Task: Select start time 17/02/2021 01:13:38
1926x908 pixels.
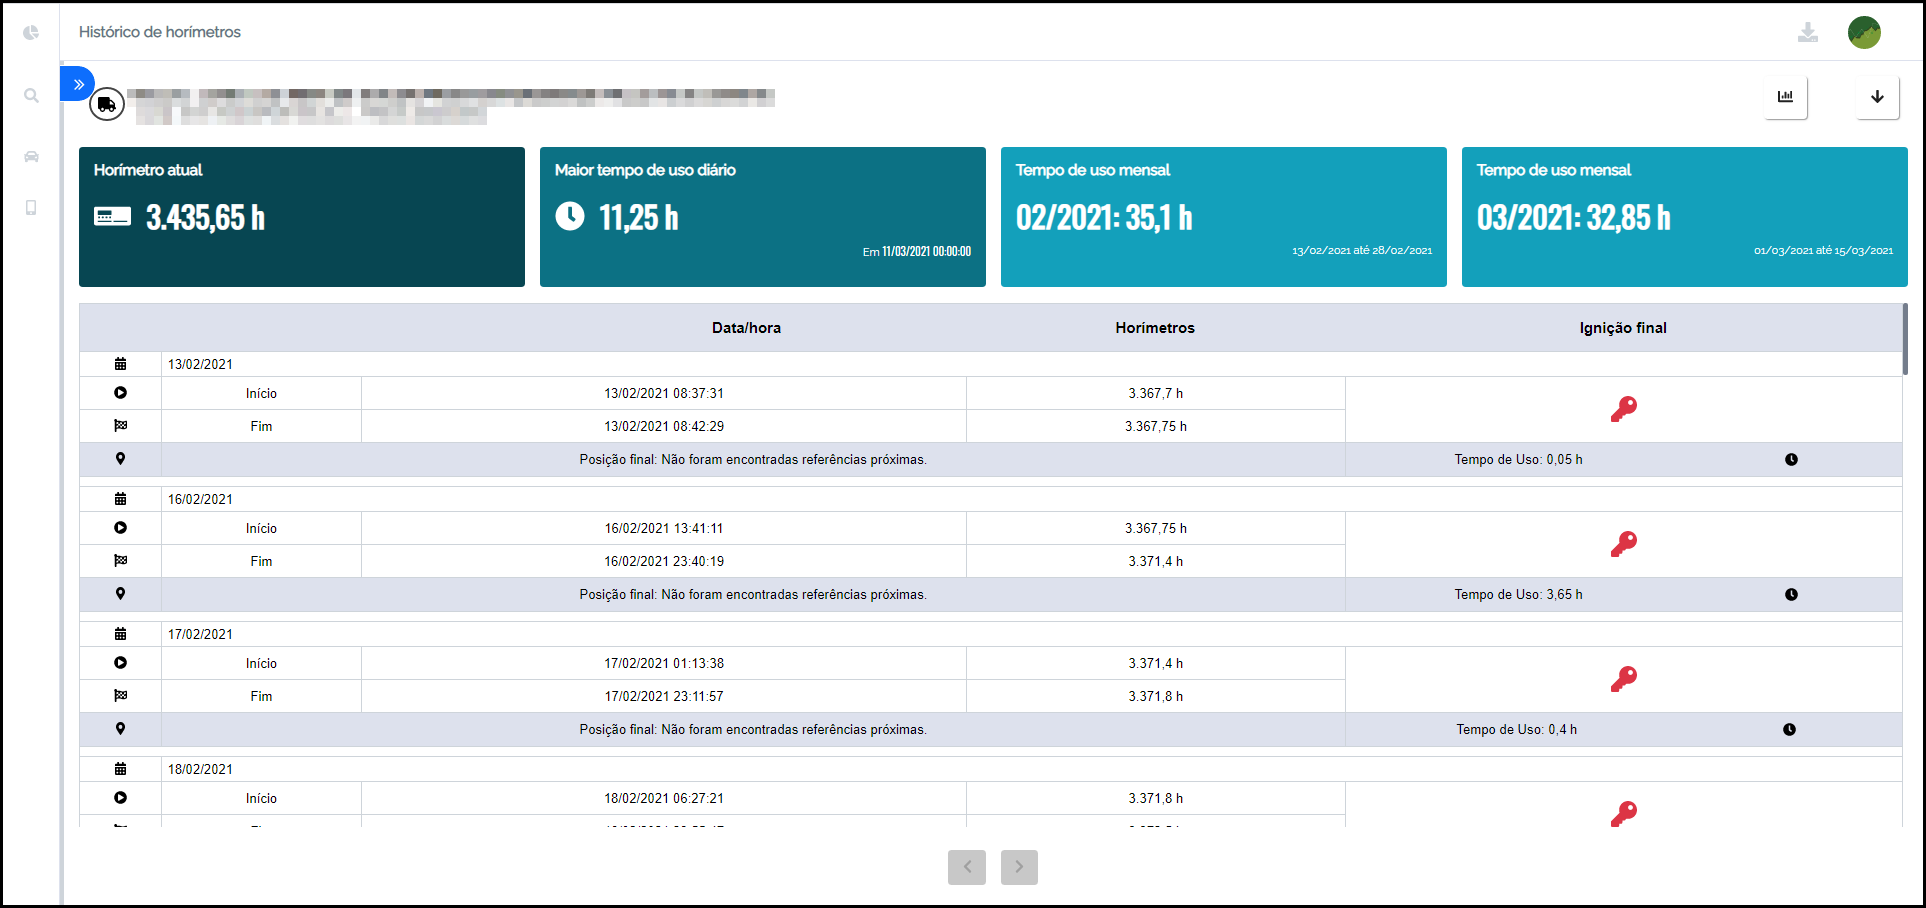Action: (664, 663)
